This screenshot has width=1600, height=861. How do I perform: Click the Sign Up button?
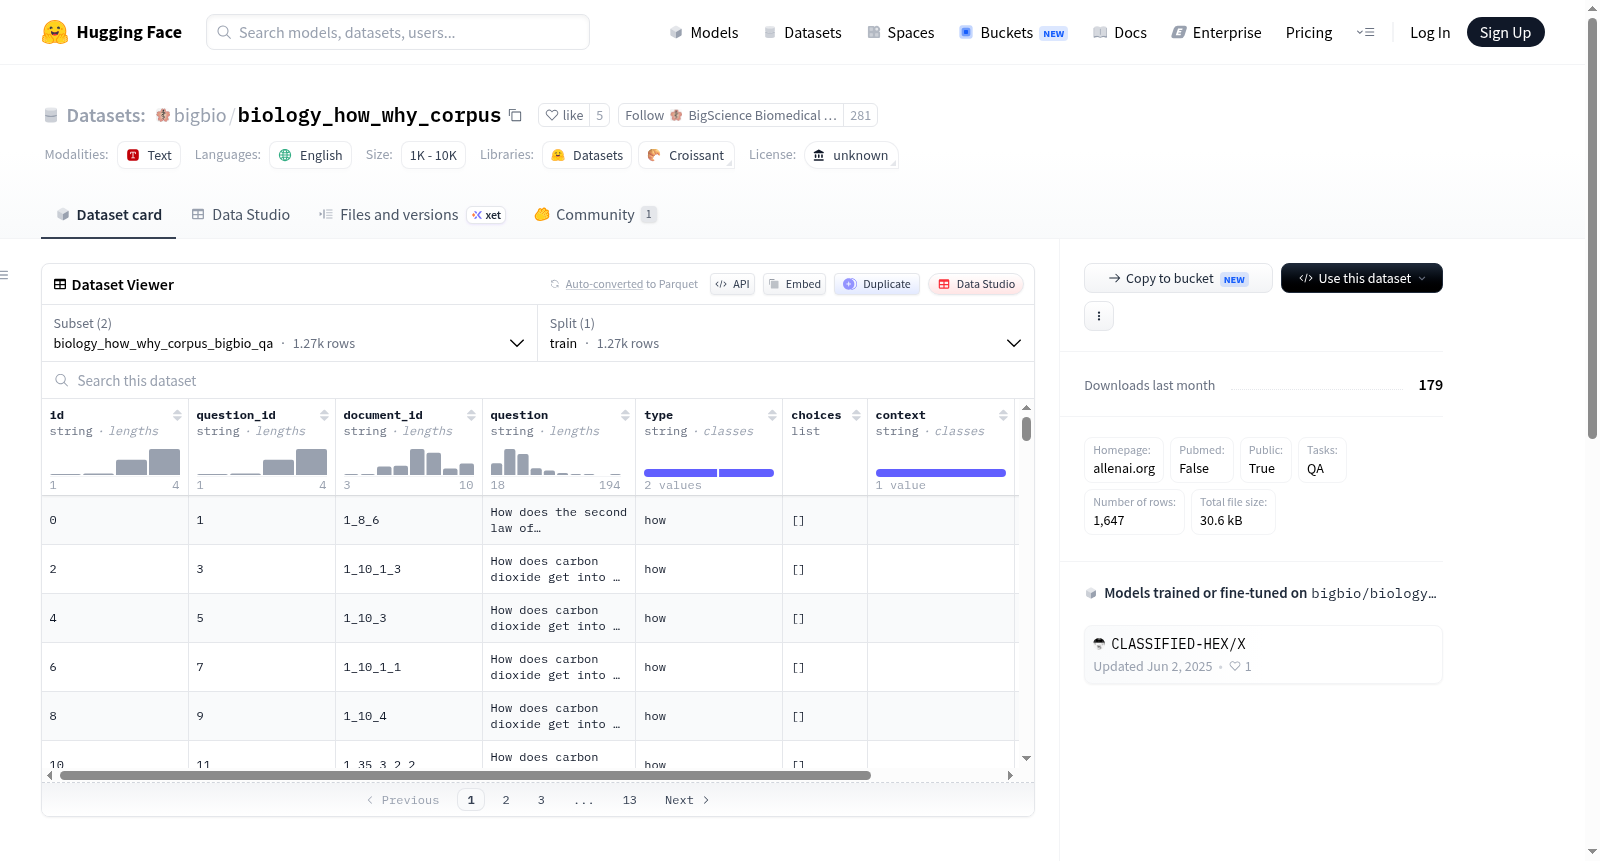point(1505,32)
